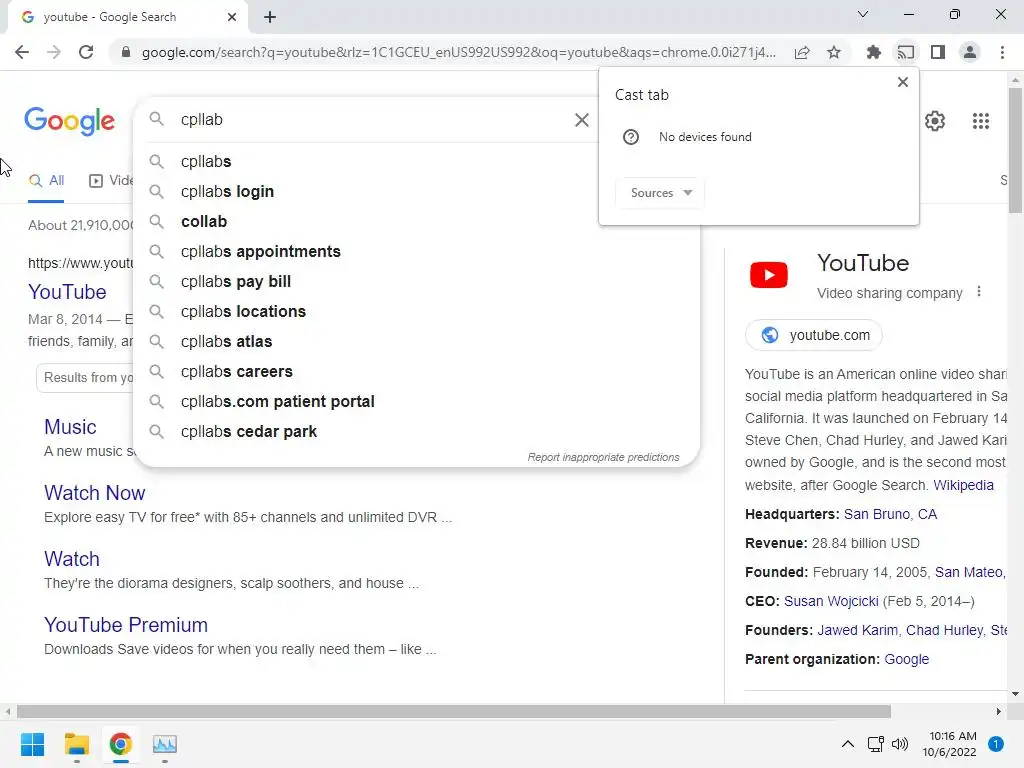Open the YouTube result title link

tap(67, 292)
